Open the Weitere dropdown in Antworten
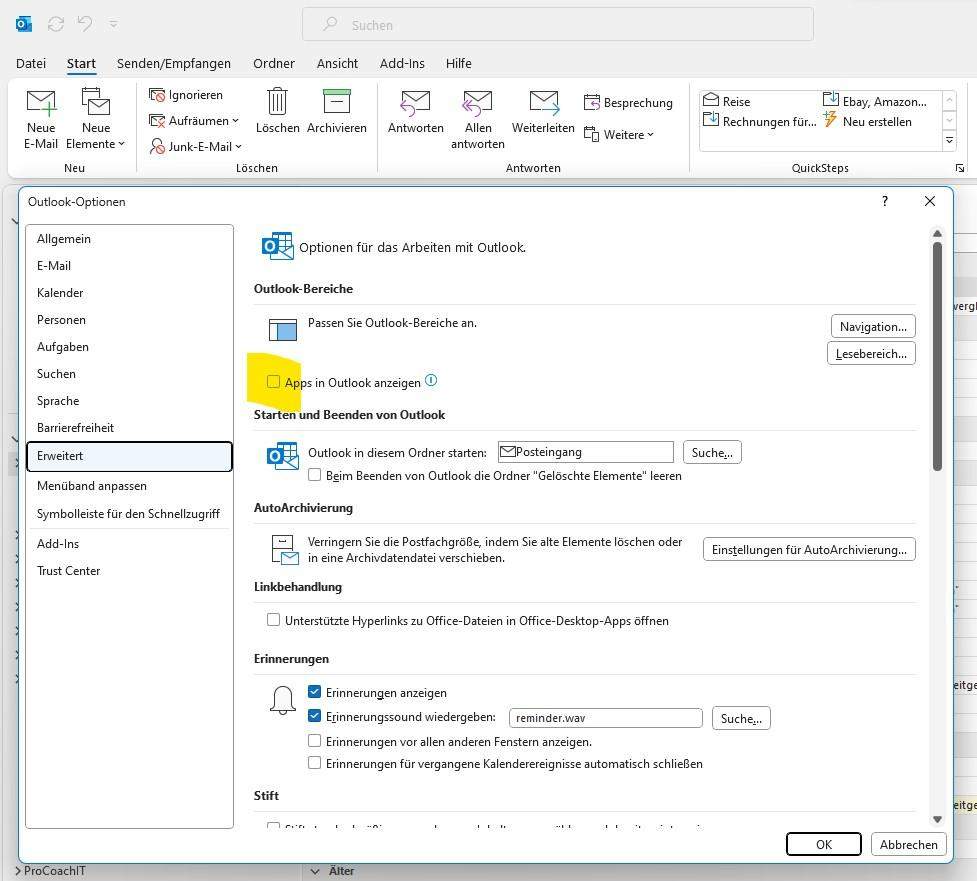977x881 pixels. [x=619, y=135]
